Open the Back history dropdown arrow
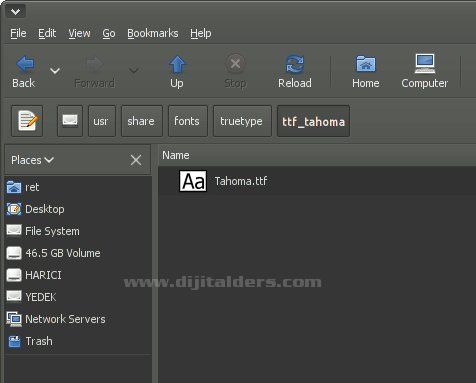The width and height of the screenshot is (476, 383). pos(55,71)
